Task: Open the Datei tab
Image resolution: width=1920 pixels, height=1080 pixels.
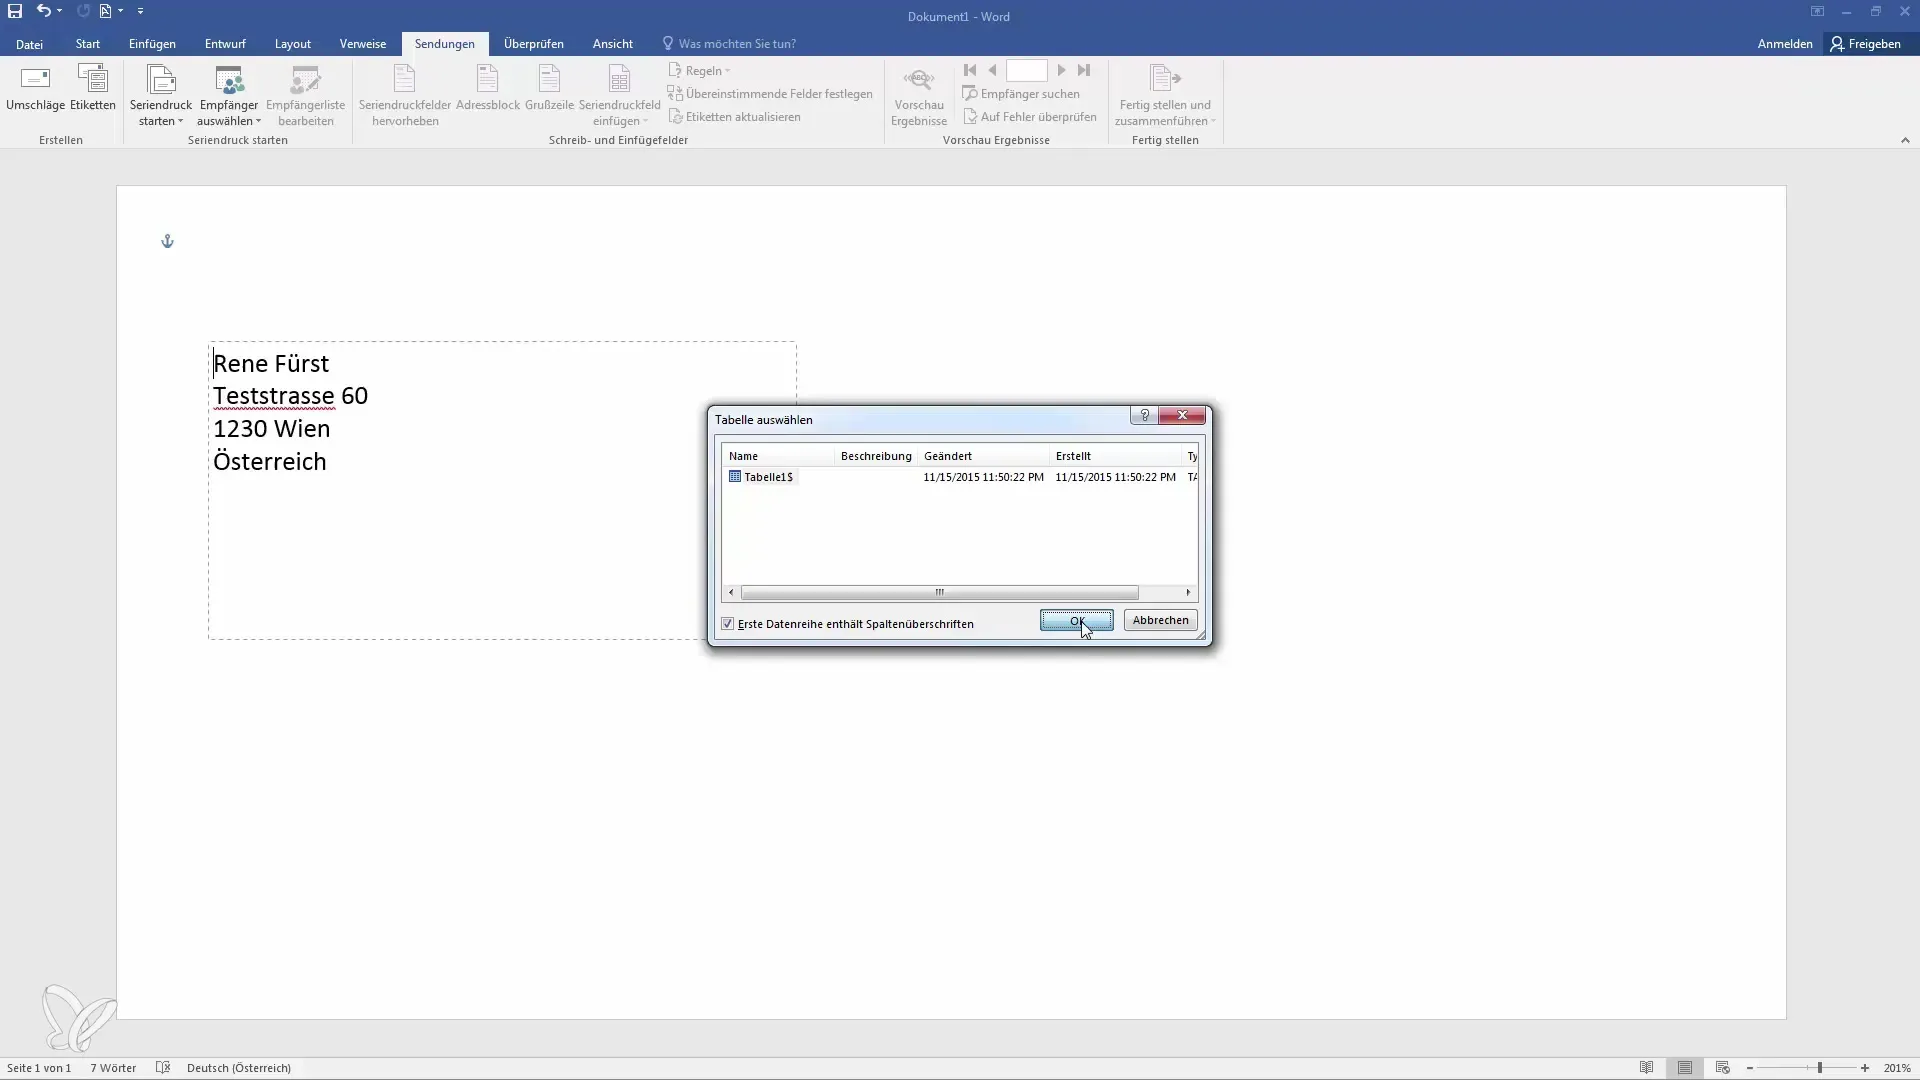Action: [29, 44]
